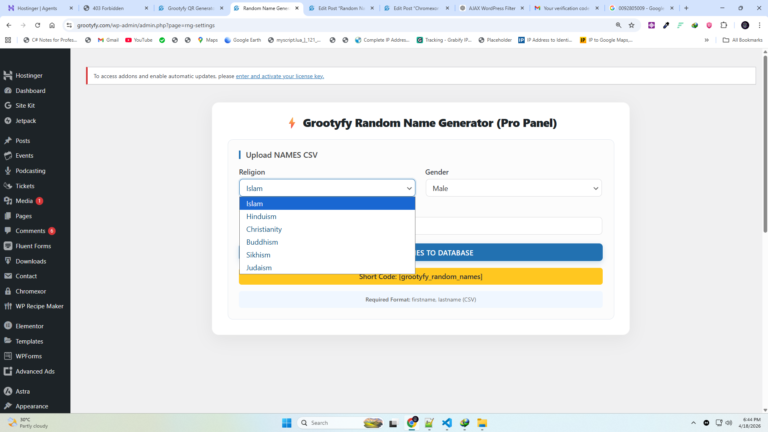Image resolution: width=768 pixels, height=432 pixels.
Task: Bookmark this page with the star
Action: pos(632,25)
